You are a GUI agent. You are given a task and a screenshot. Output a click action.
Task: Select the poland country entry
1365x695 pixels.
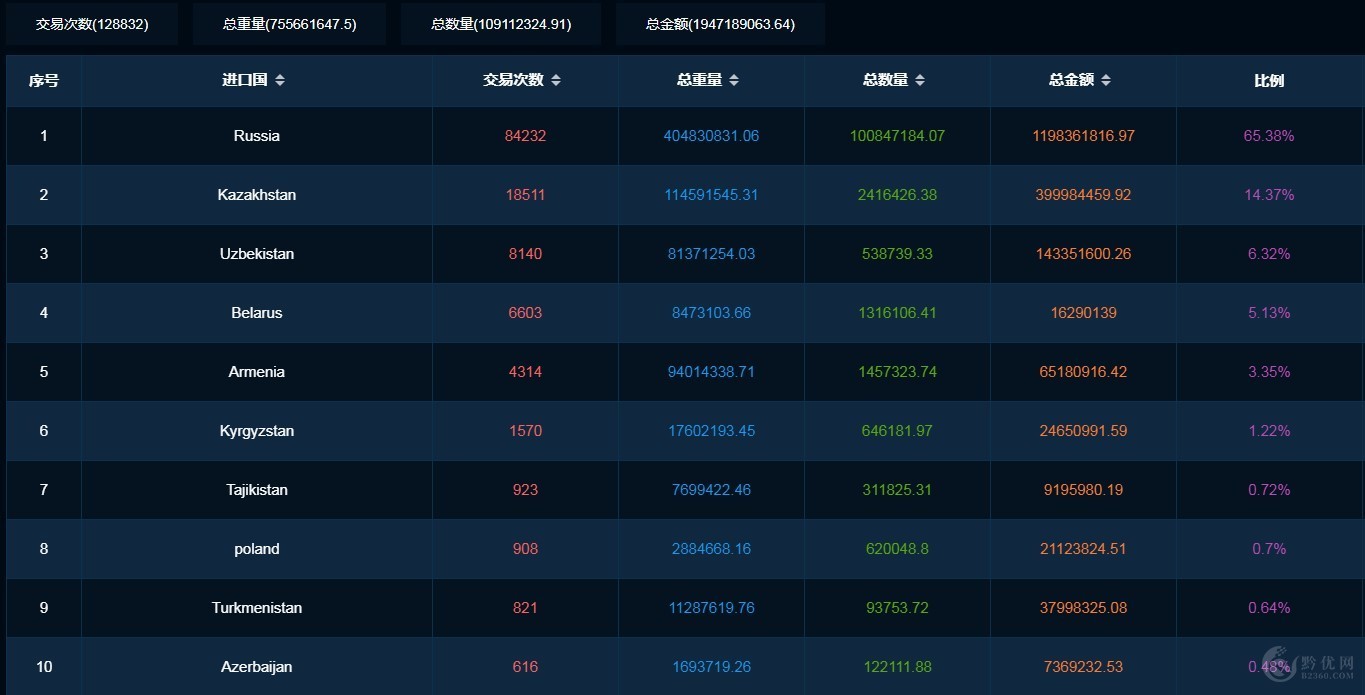click(257, 549)
